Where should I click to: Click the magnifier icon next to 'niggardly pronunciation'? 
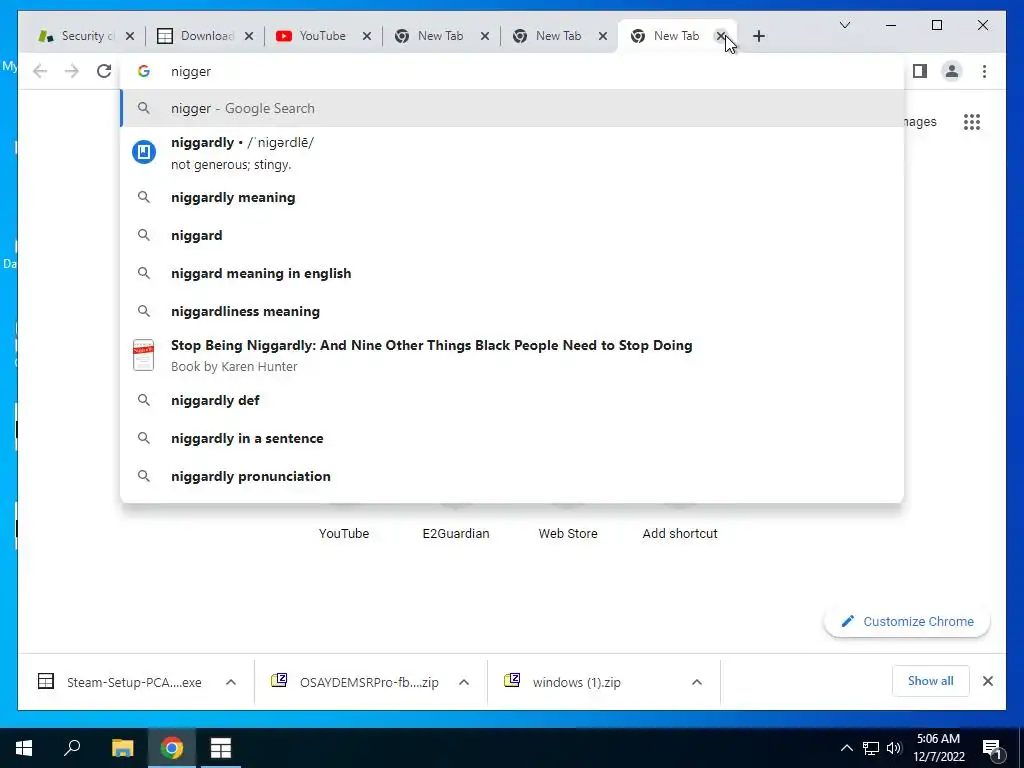(144, 476)
